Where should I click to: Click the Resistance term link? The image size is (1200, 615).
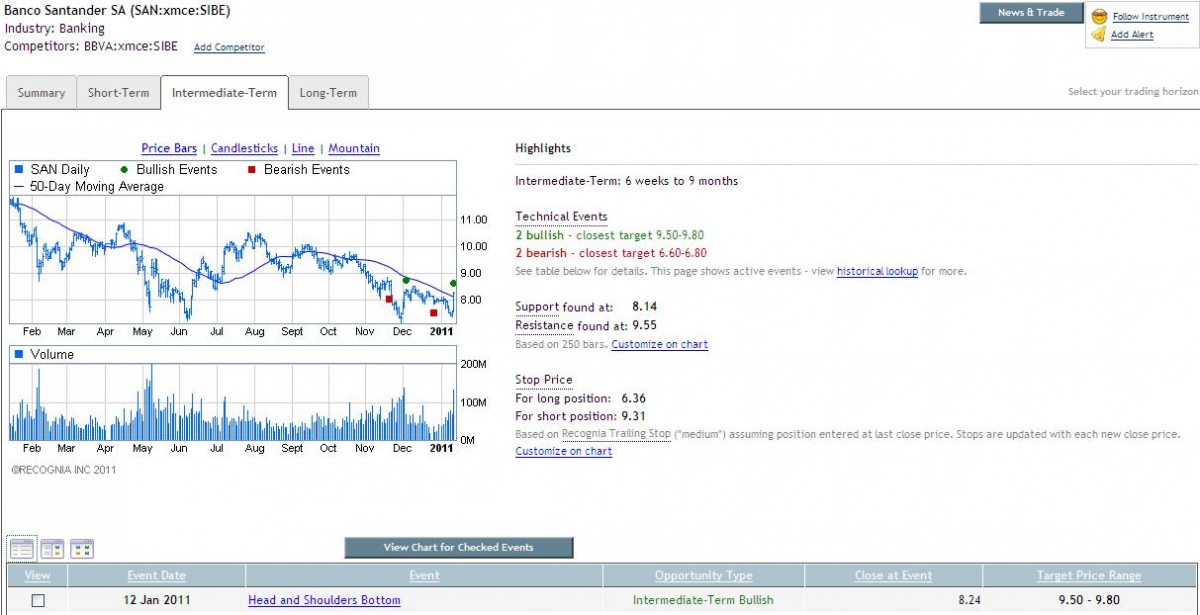[x=544, y=325]
